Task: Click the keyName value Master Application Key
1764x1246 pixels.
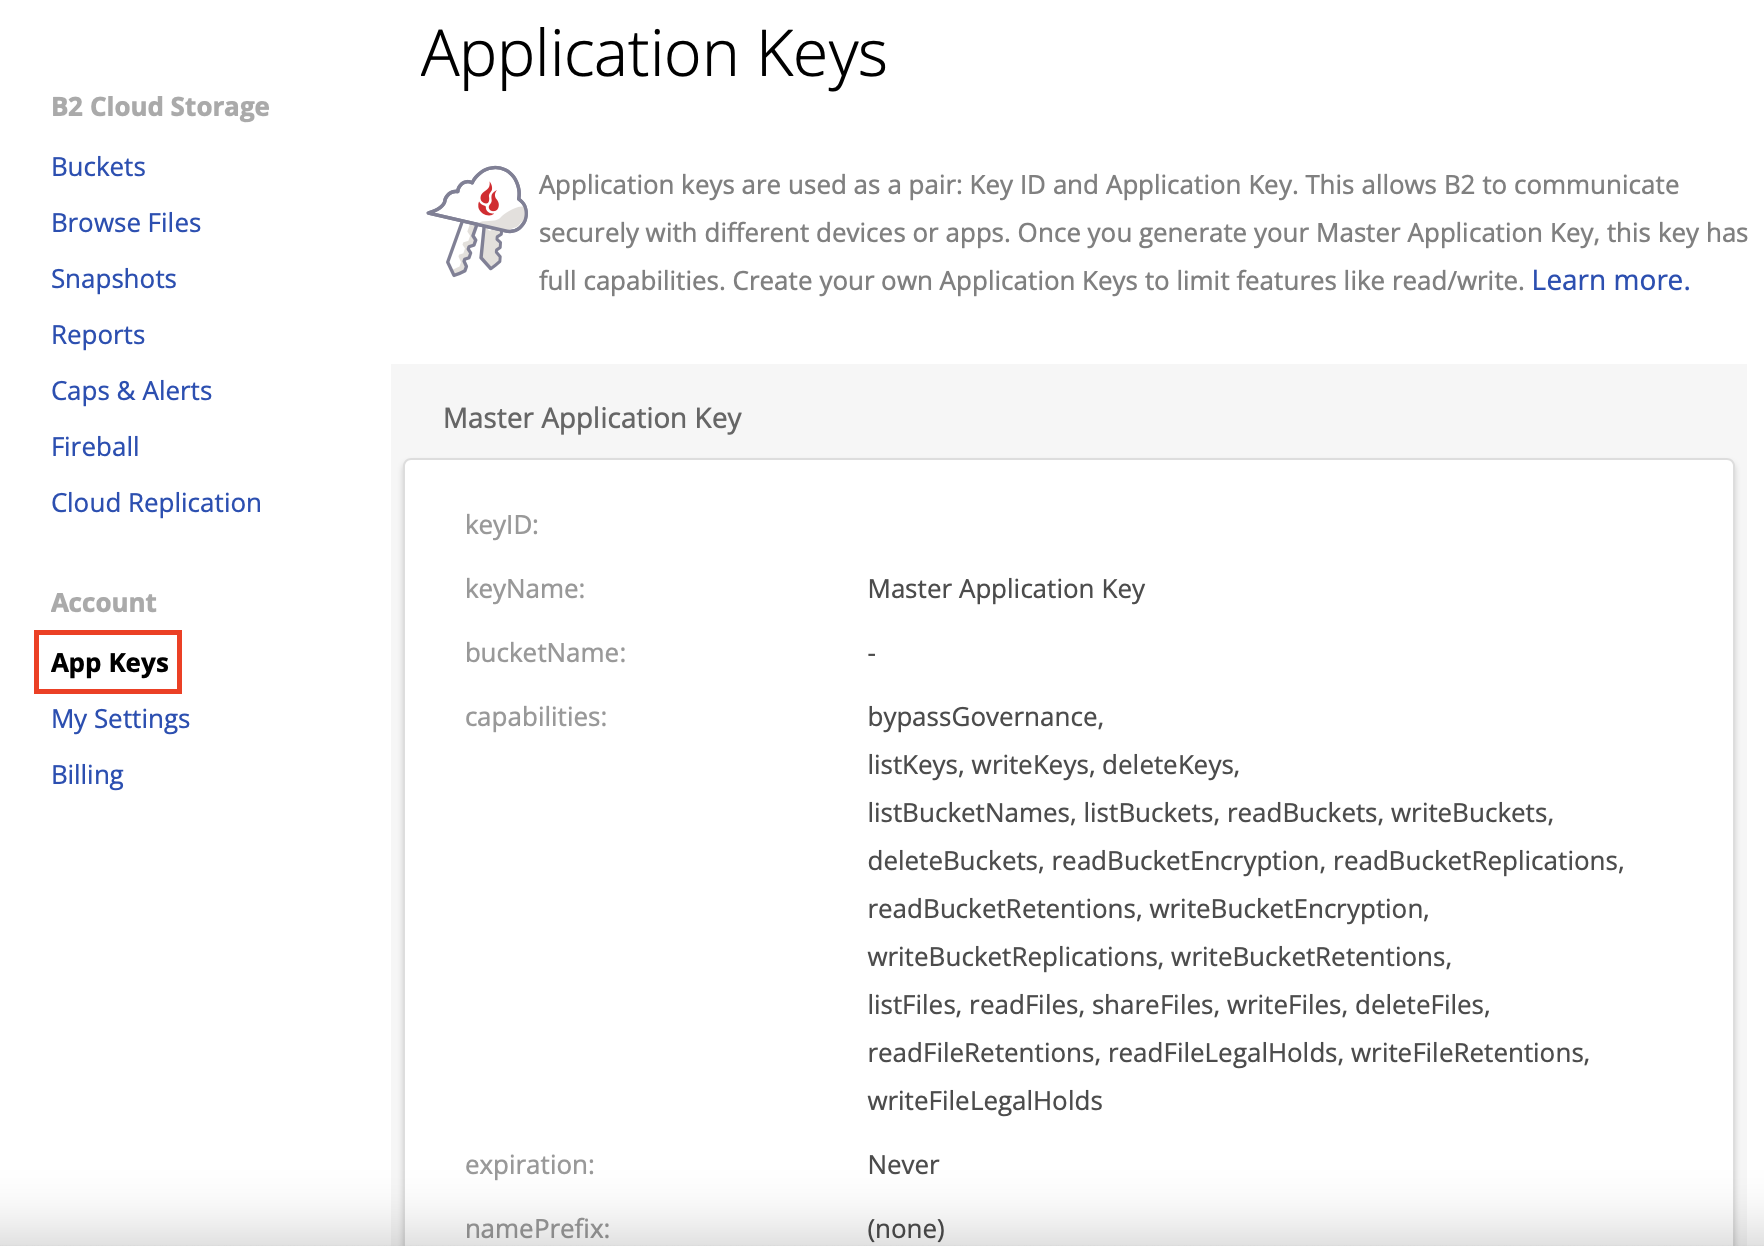Action: (x=1005, y=589)
